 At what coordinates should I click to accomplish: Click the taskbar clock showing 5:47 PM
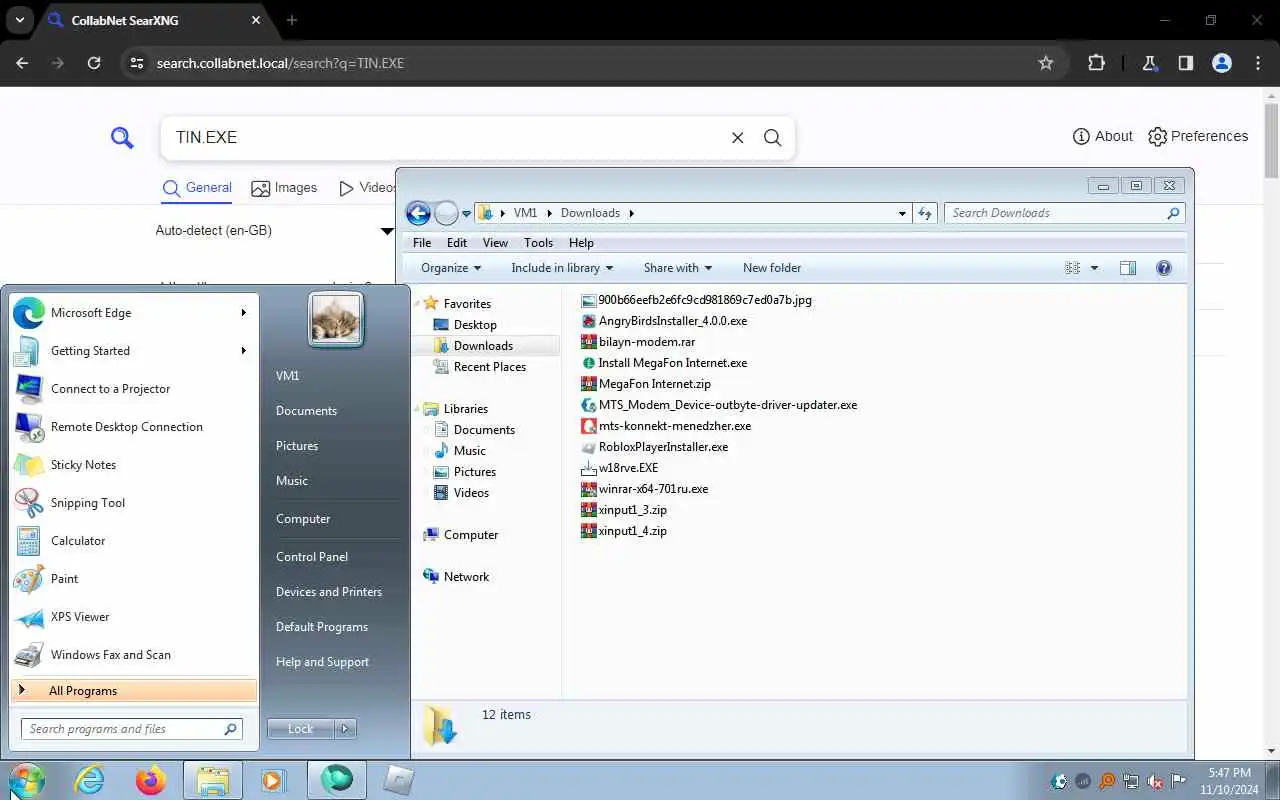pyautogui.click(x=1229, y=781)
